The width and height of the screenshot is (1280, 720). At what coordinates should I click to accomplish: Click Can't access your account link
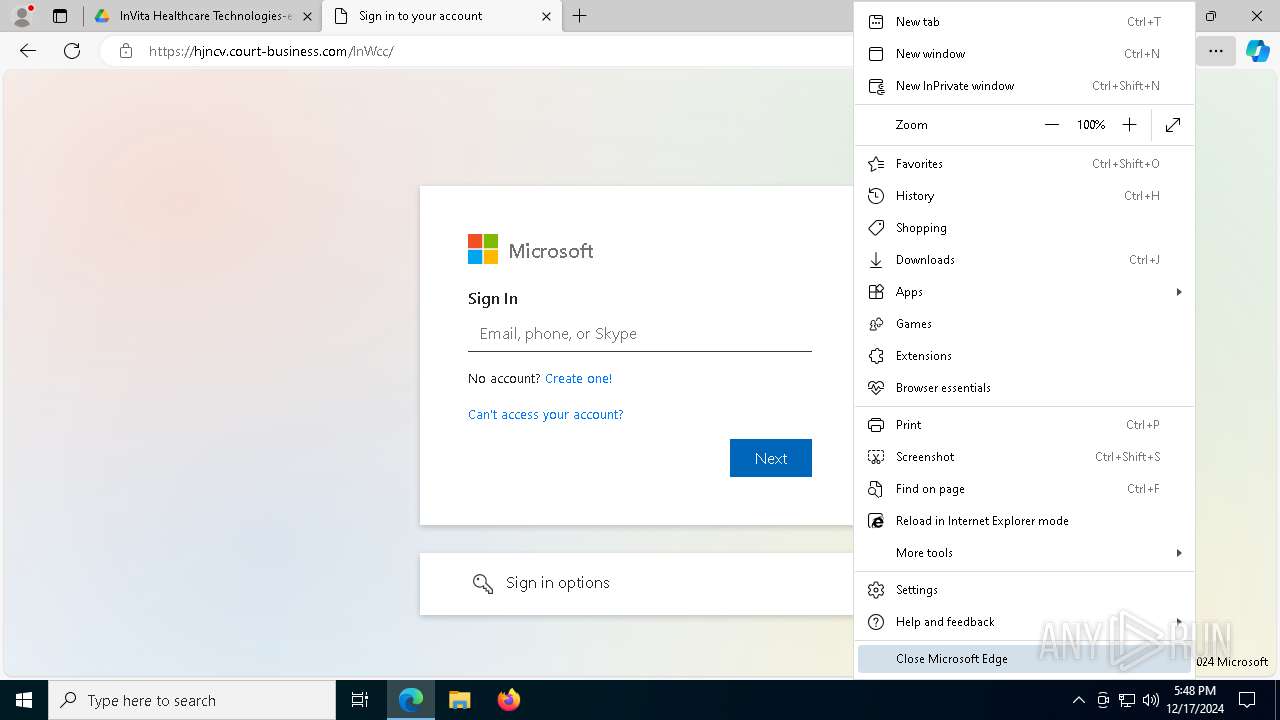pos(546,415)
